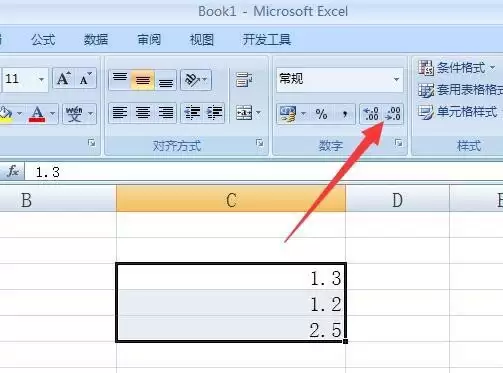
Task: Apply accounting number format
Action: [288, 114]
